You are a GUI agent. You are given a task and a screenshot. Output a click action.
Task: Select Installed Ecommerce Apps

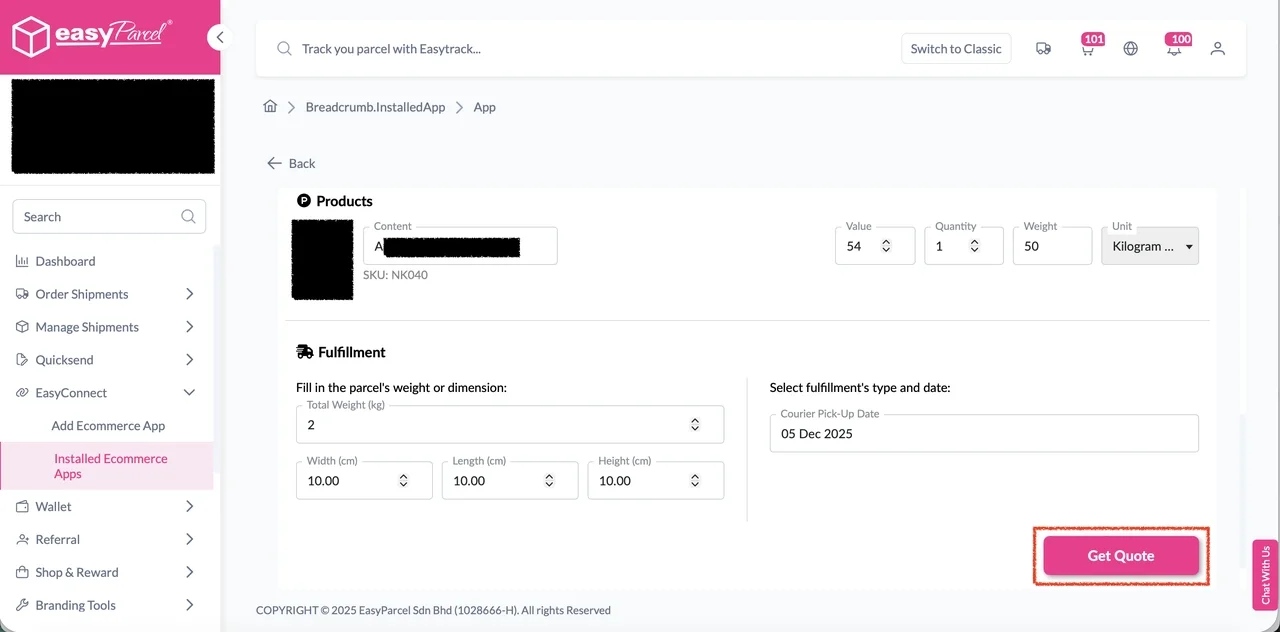110,466
